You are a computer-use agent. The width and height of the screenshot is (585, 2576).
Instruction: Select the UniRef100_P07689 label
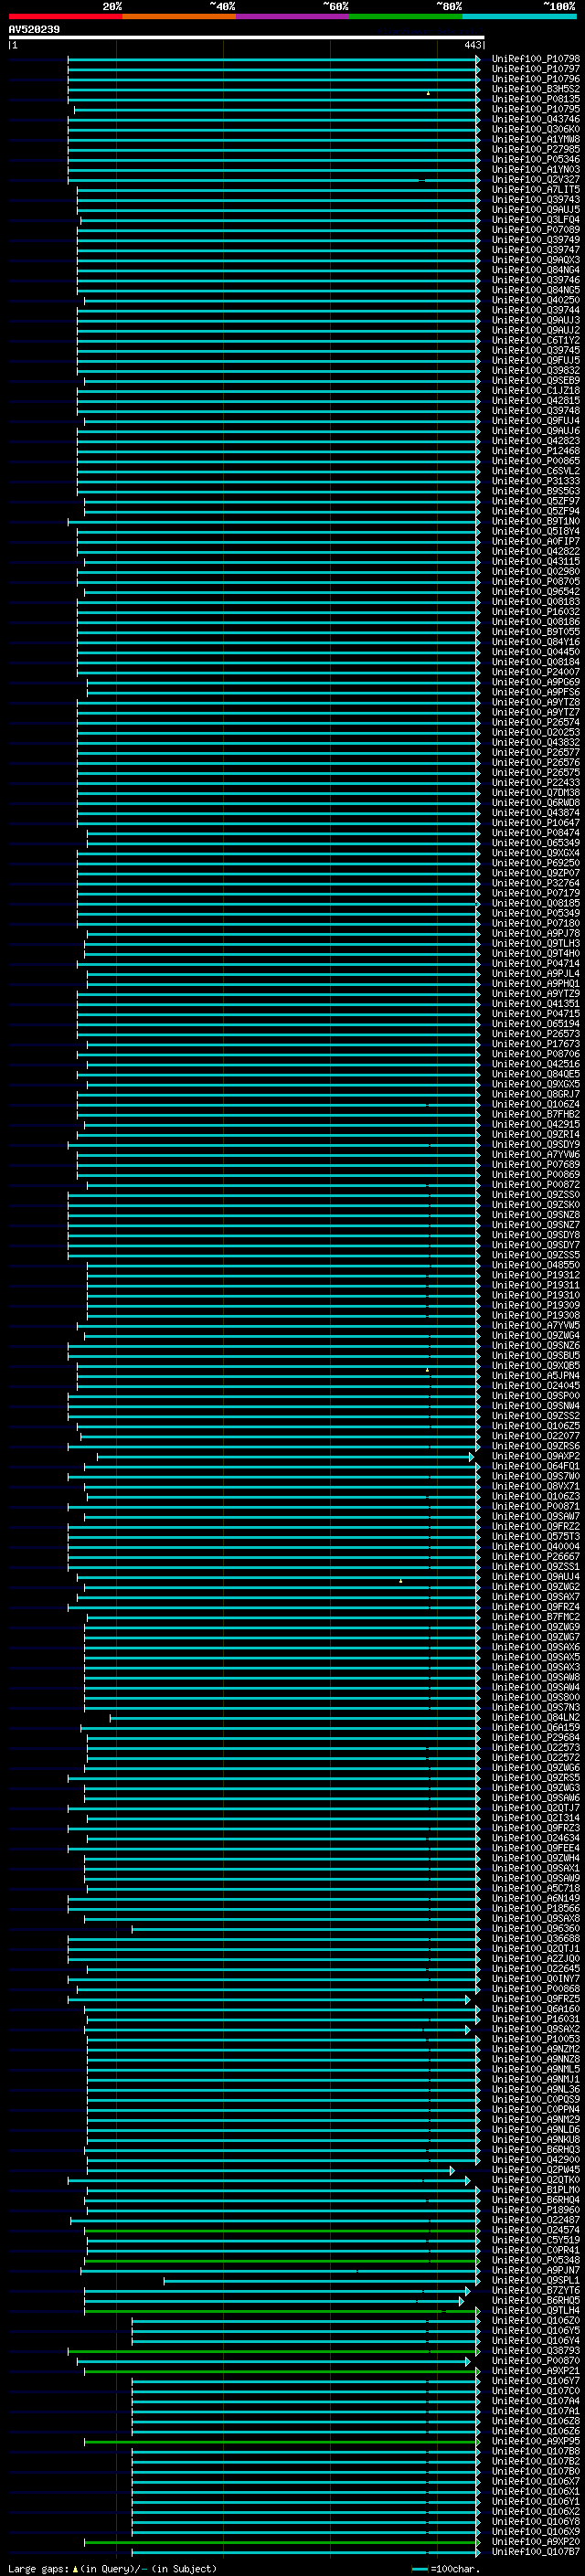[x=536, y=1164]
